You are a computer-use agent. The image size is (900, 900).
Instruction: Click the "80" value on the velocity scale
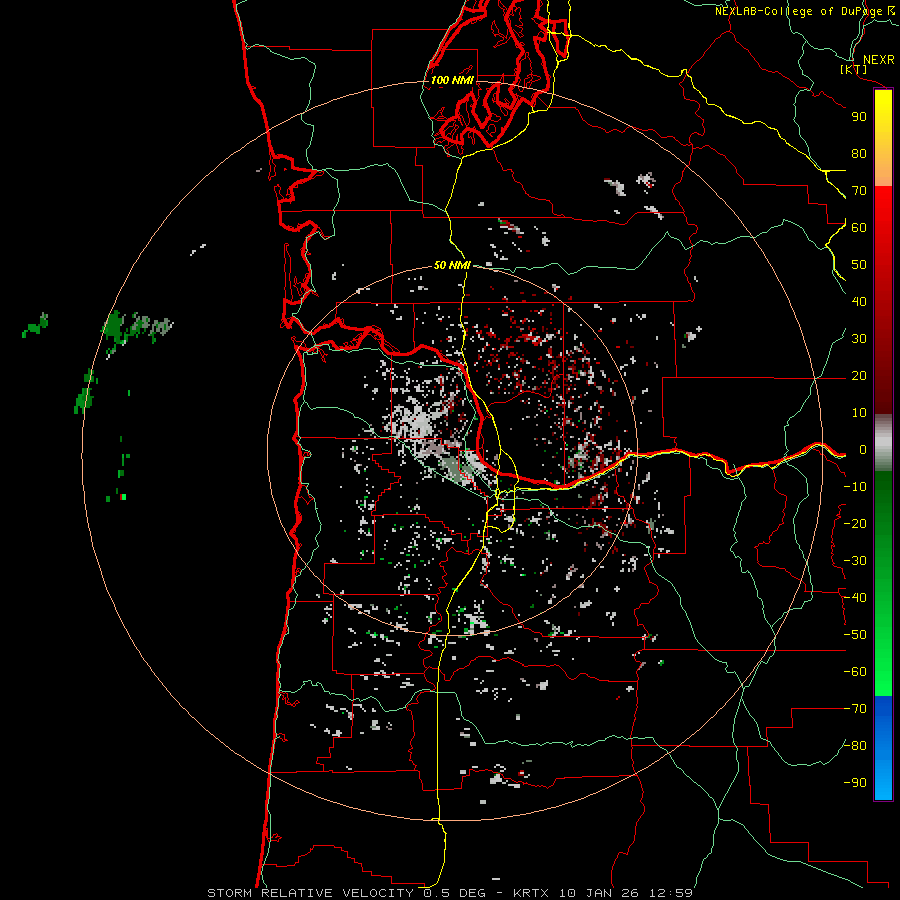point(859,154)
